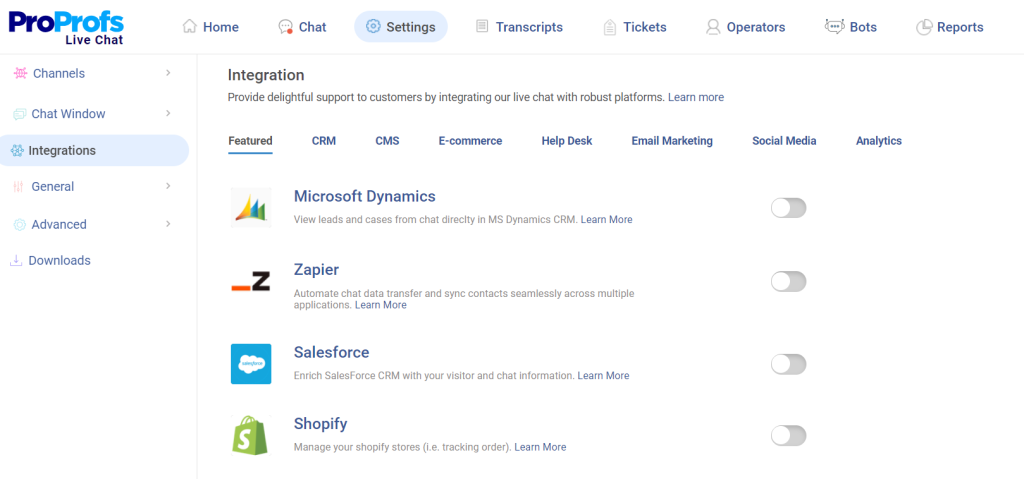The height and width of the screenshot is (479, 1024).
Task: Open Zapier Learn More link
Action: (x=381, y=305)
